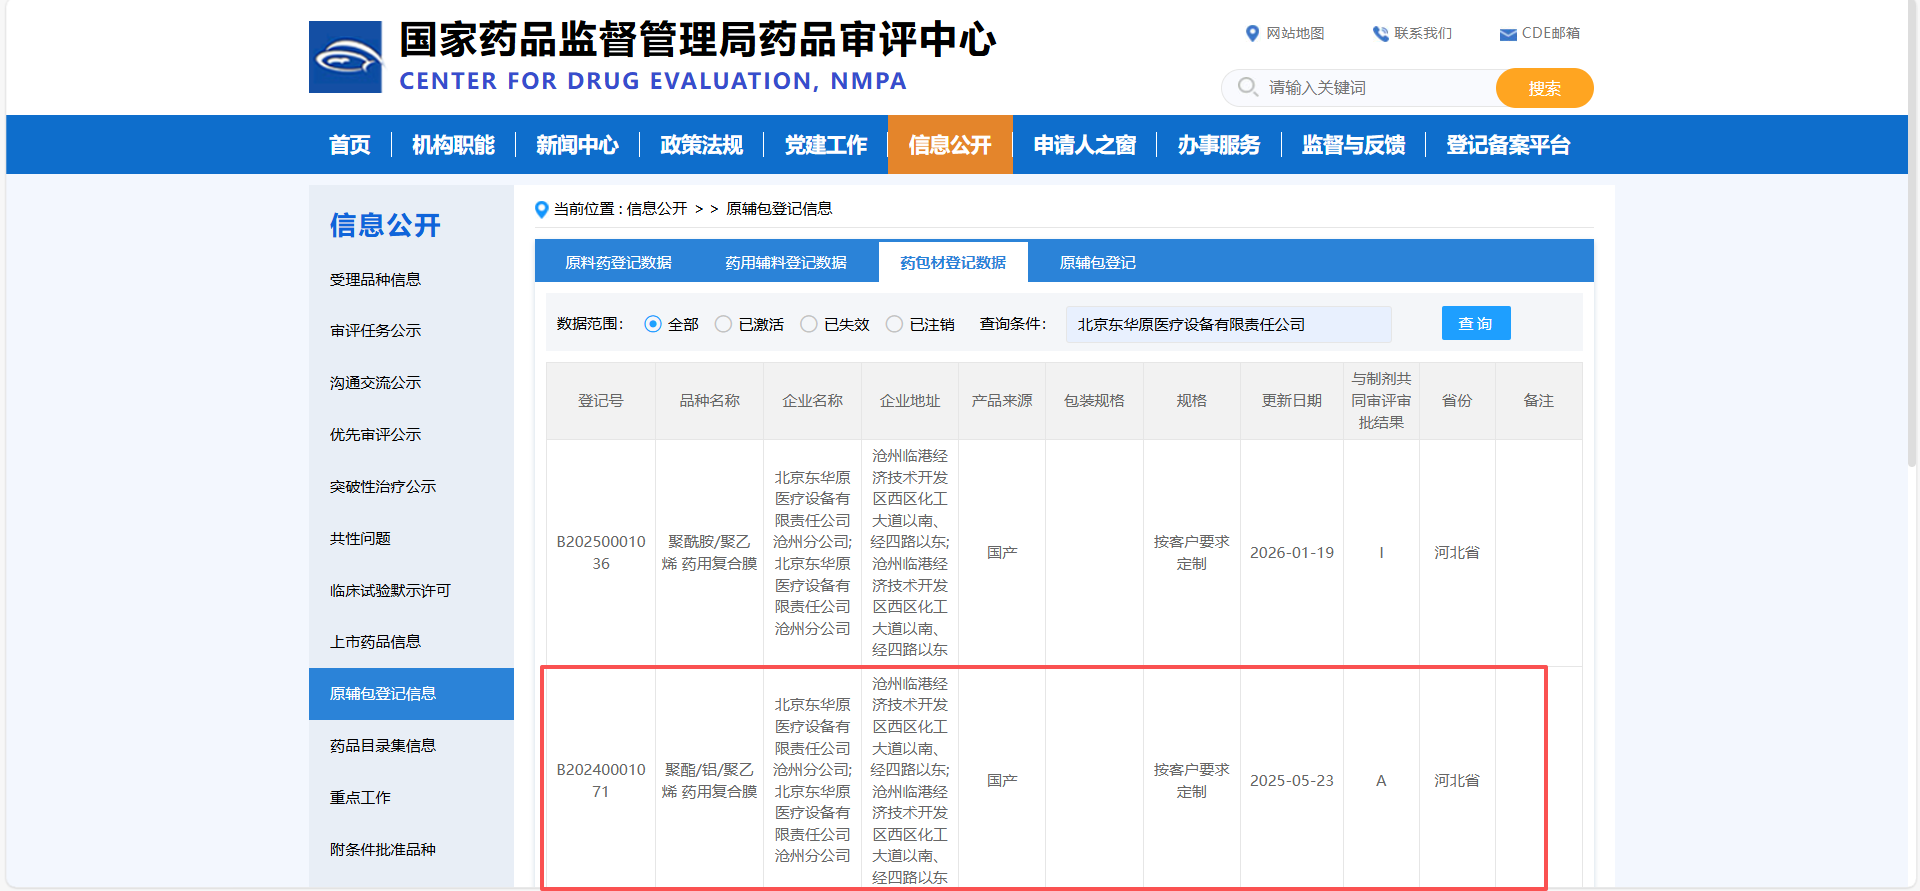Click the blue 查询 button
Viewport: 1920px width, 891px height.
[1476, 323]
